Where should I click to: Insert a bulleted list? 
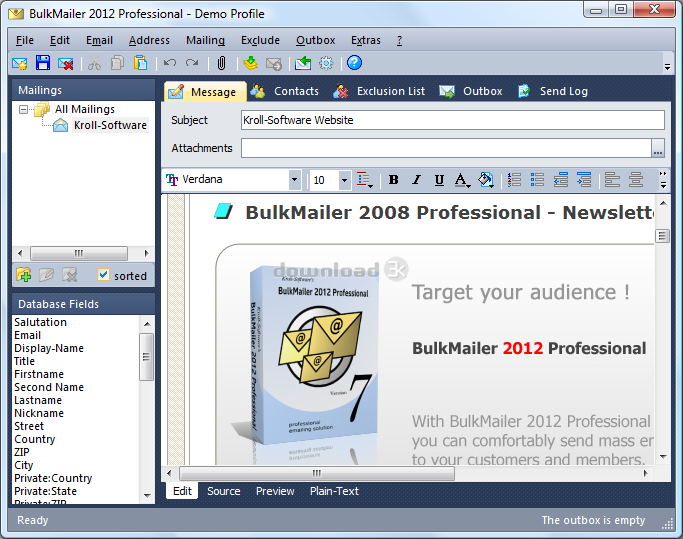(x=538, y=180)
